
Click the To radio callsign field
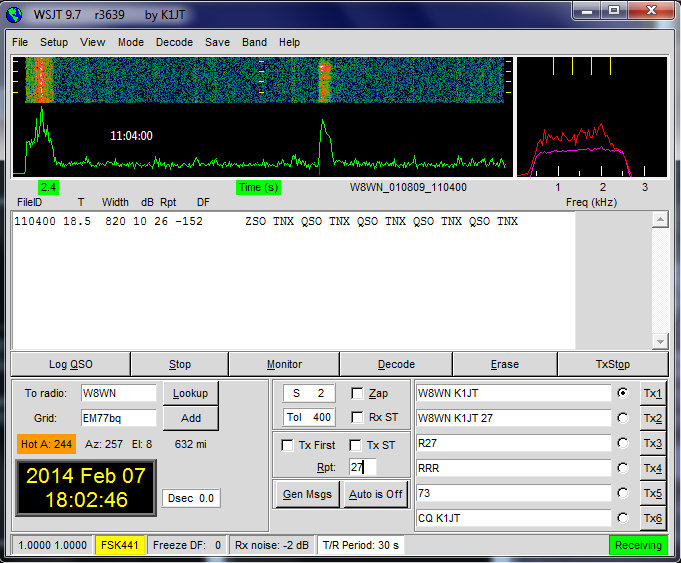click(119, 393)
